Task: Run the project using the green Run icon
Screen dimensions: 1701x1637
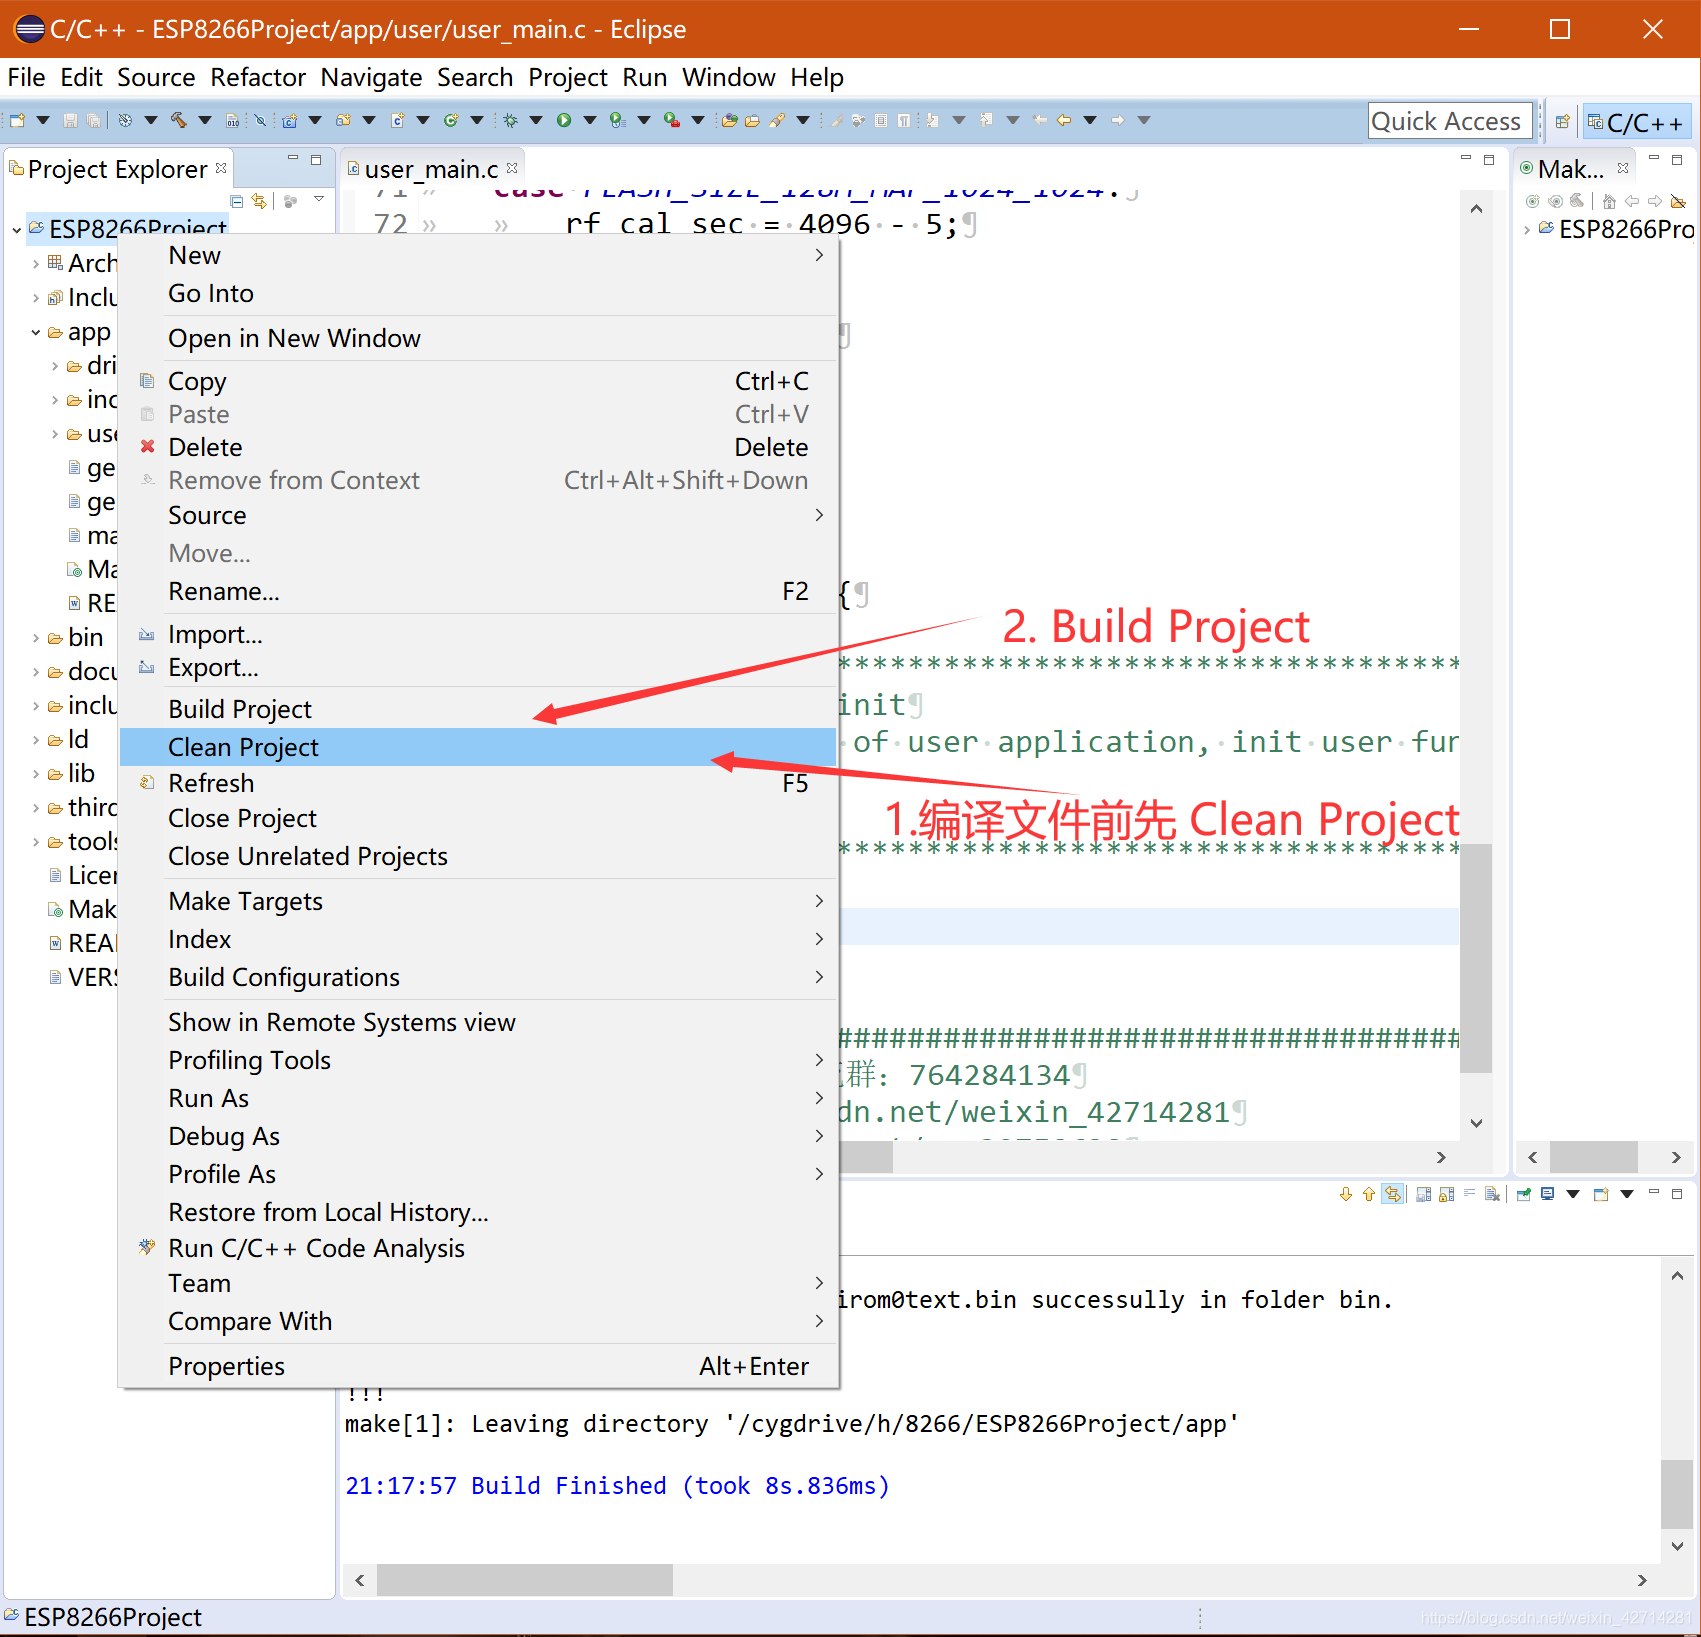Action: coord(566,120)
